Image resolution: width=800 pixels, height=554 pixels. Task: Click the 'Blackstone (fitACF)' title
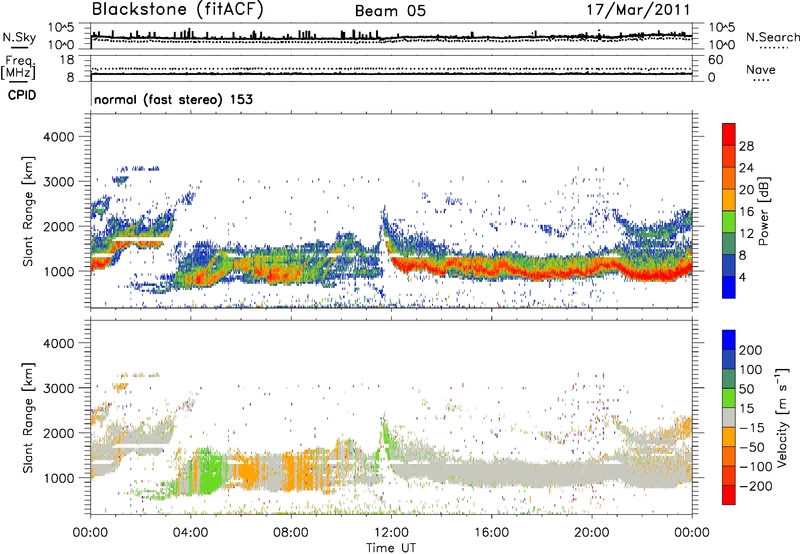click(178, 9)
